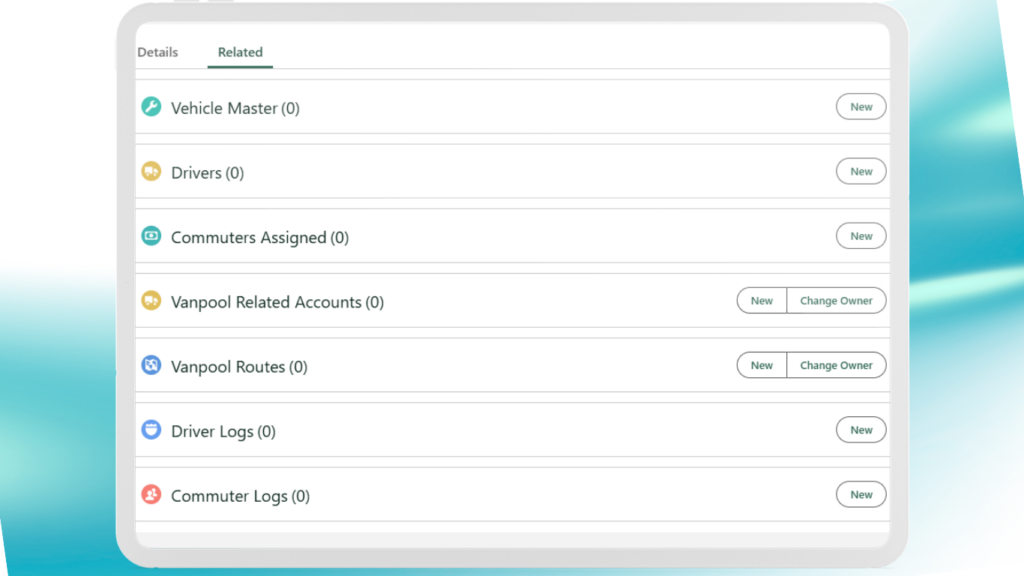Click the Vanpool Routes blue icon
Screen dimensions: 1024x576
151,366
